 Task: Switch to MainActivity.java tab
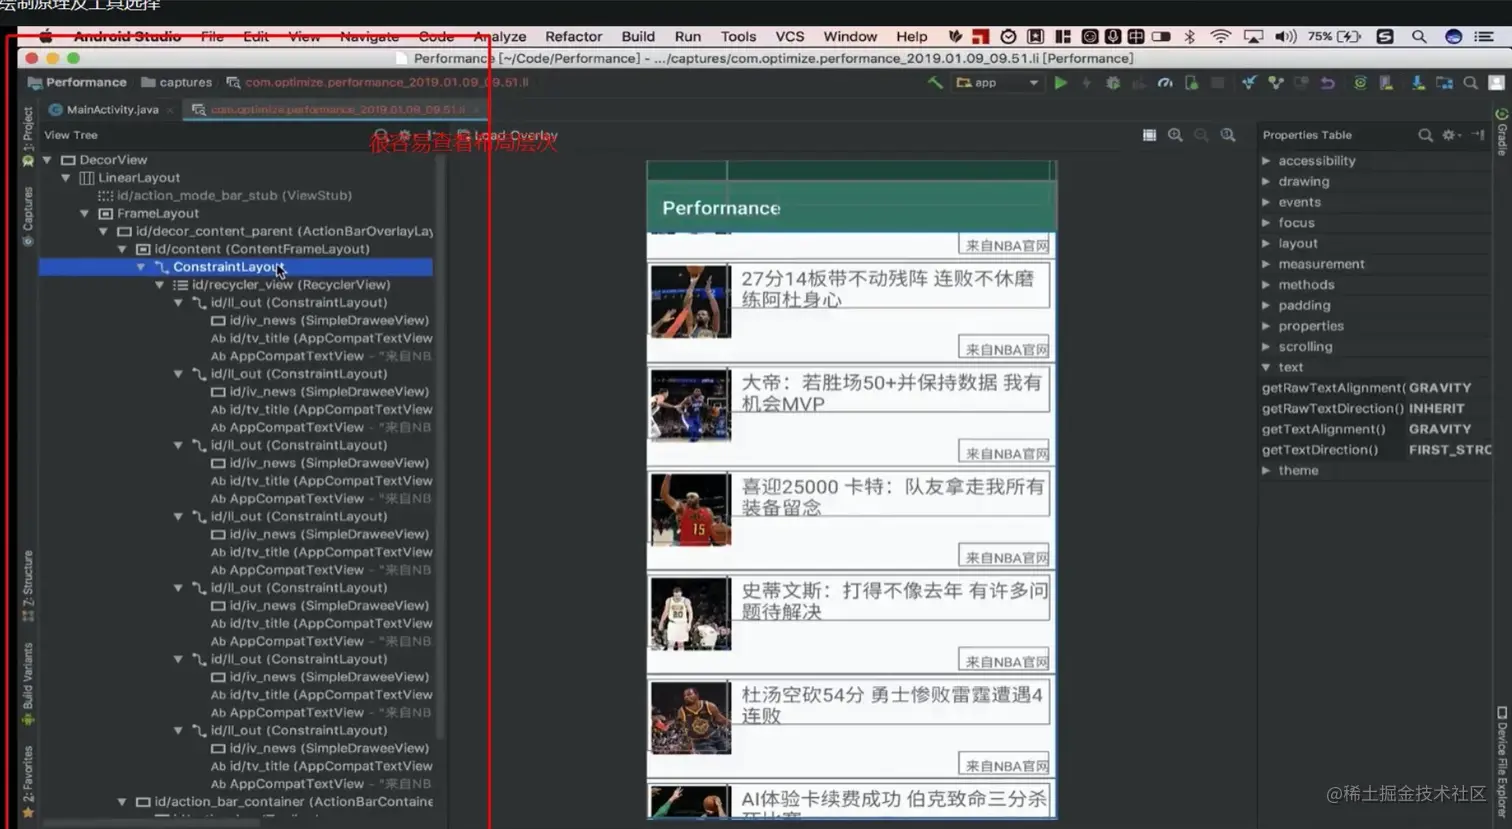[112, 110]
